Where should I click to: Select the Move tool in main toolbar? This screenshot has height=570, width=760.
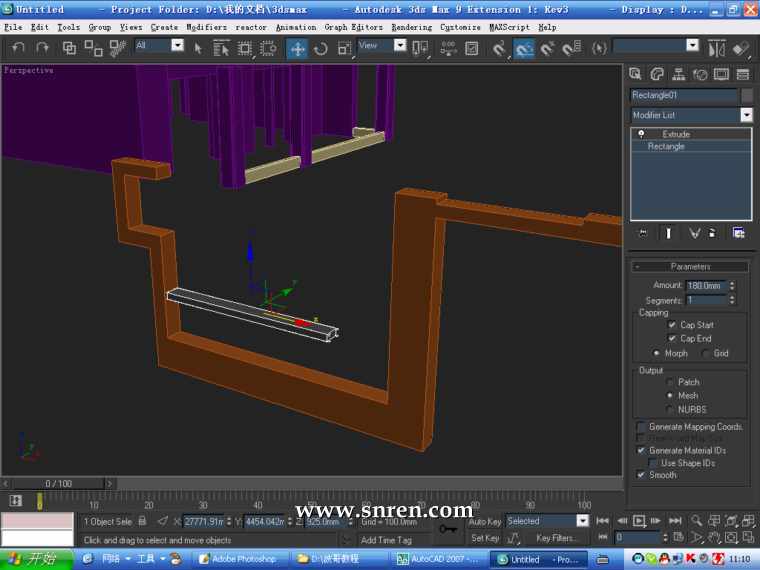[x=298, y=48]
